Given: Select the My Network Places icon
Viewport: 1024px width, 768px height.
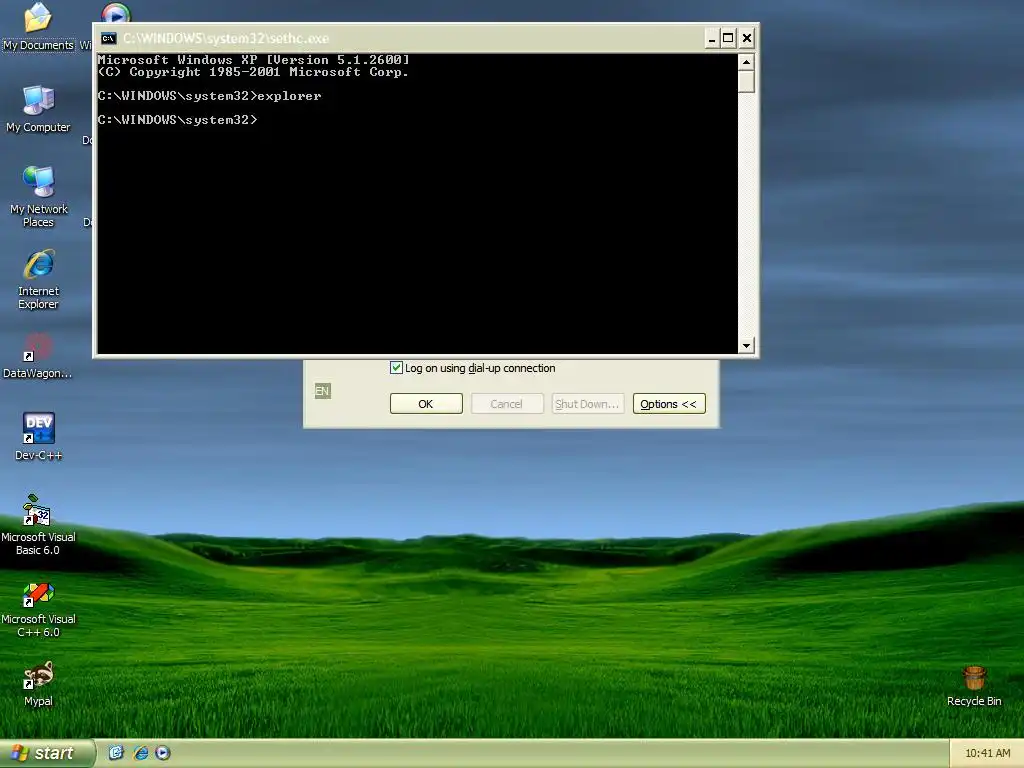Looking at the screenshot, I should (38, 196).
